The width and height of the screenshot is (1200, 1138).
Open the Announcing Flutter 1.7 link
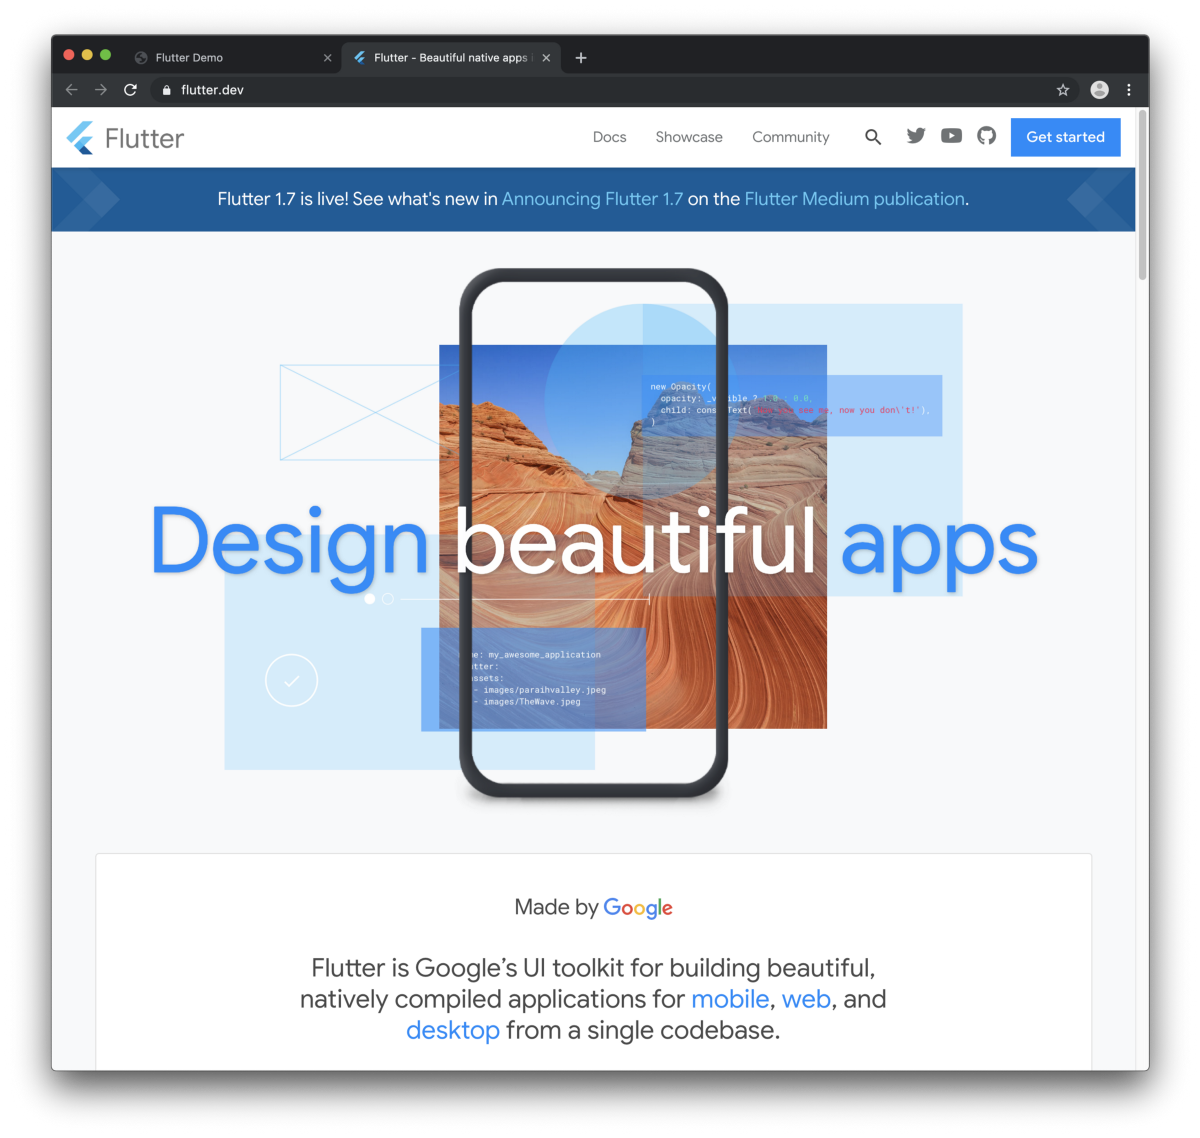(592, 199)
